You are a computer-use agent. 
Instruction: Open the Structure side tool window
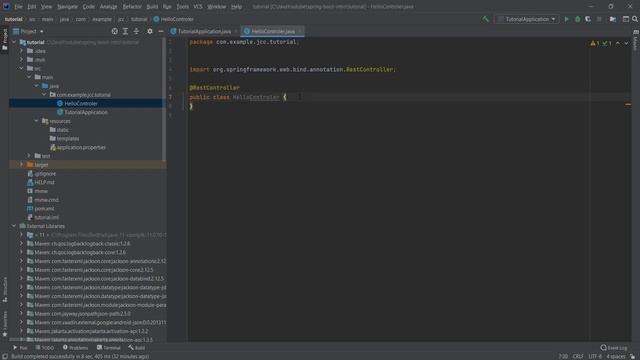(x=5, y=289)
